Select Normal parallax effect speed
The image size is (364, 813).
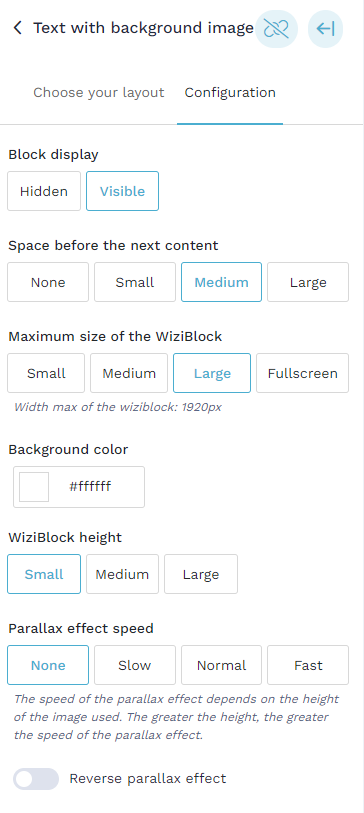point(221,665)
